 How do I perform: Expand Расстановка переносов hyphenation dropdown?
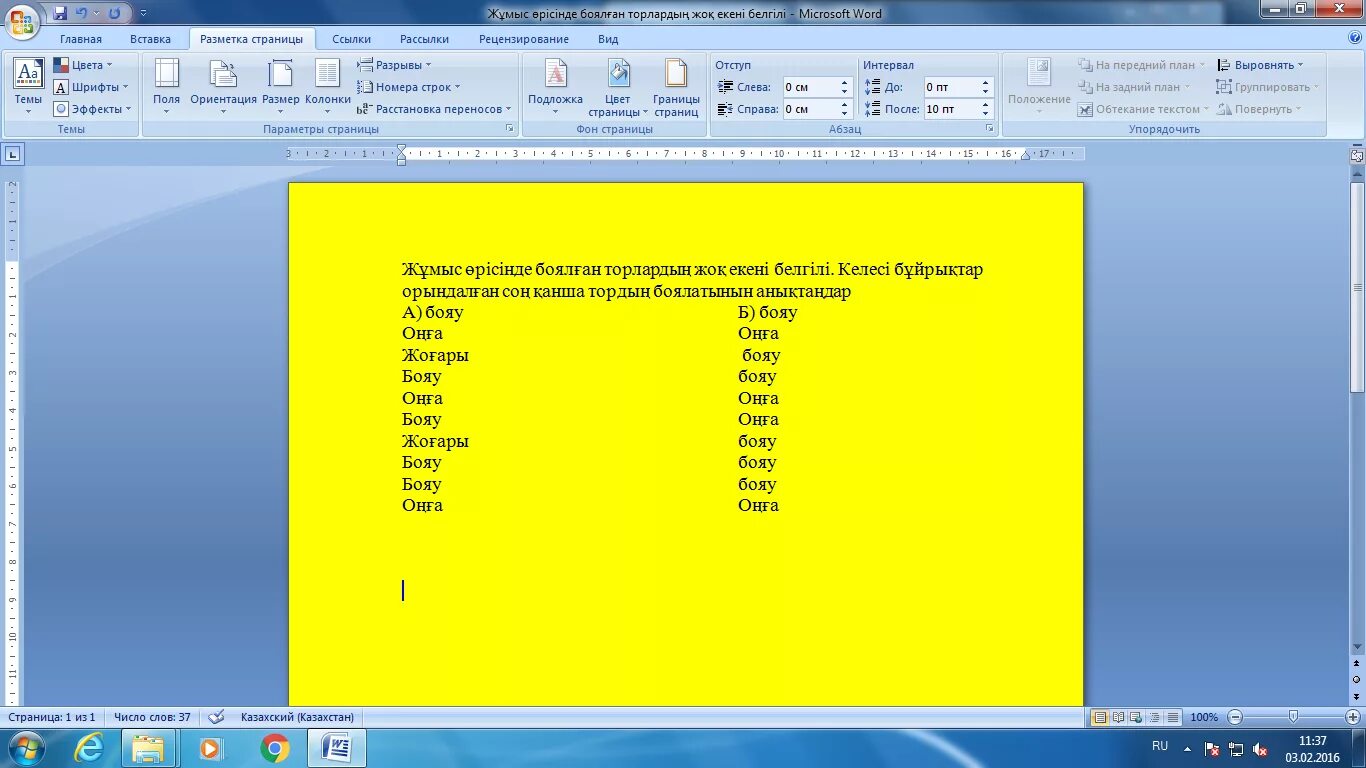pyautogui.click(x=435, y=109)
